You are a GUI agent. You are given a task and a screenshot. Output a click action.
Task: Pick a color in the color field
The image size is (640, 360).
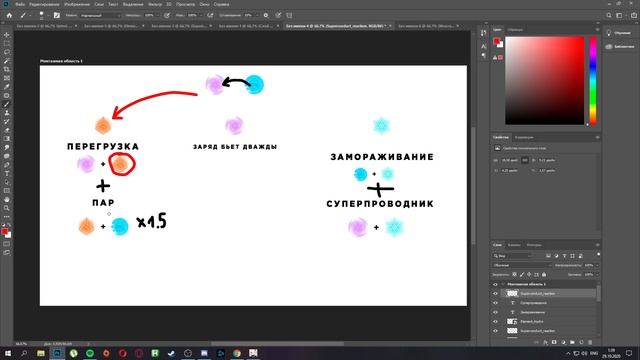544,80
